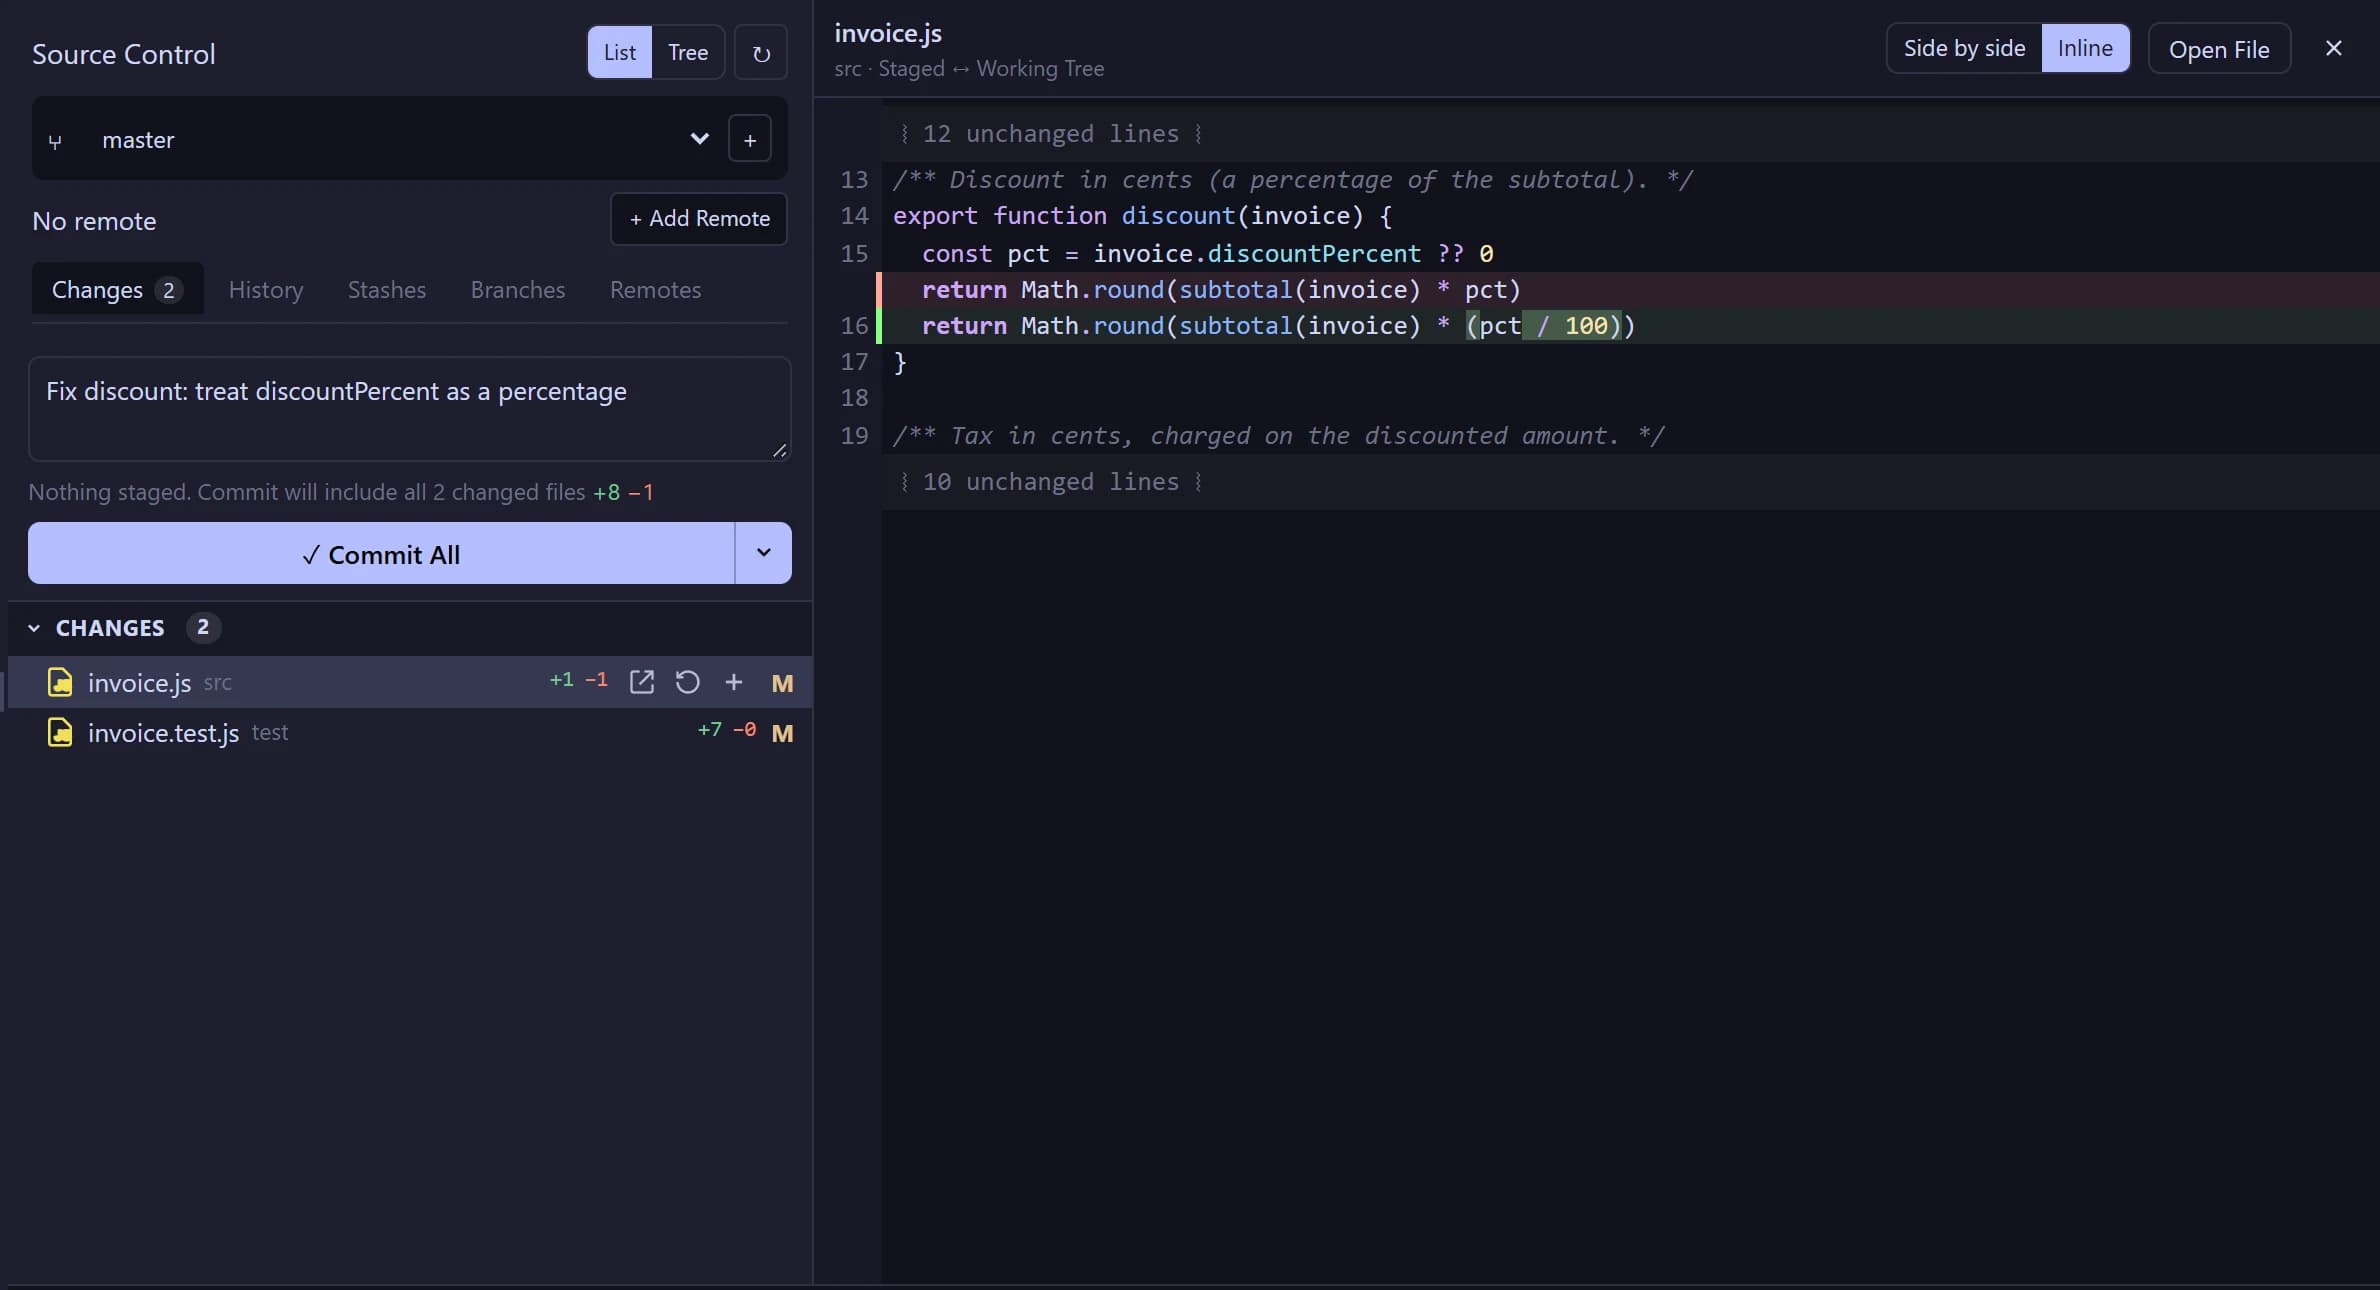Viewport: 2380px width, 1290px height.
Task: Open the History tab
Action: (265, 289)
